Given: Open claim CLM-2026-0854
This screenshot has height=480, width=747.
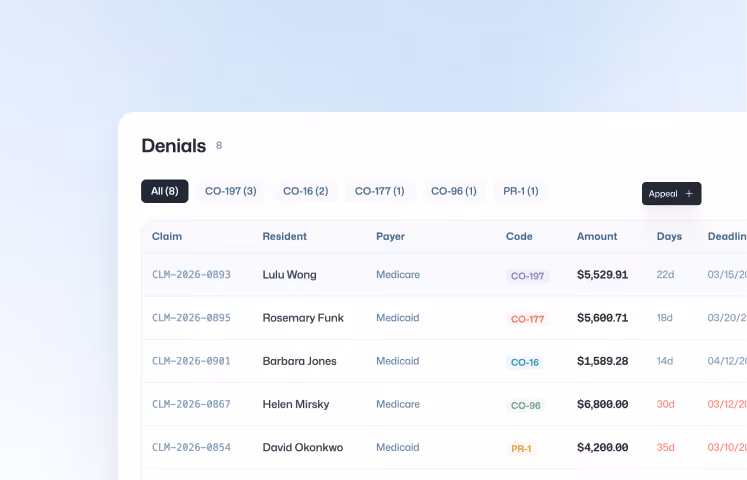Looking at the screenshot, I should coord(191,448).
